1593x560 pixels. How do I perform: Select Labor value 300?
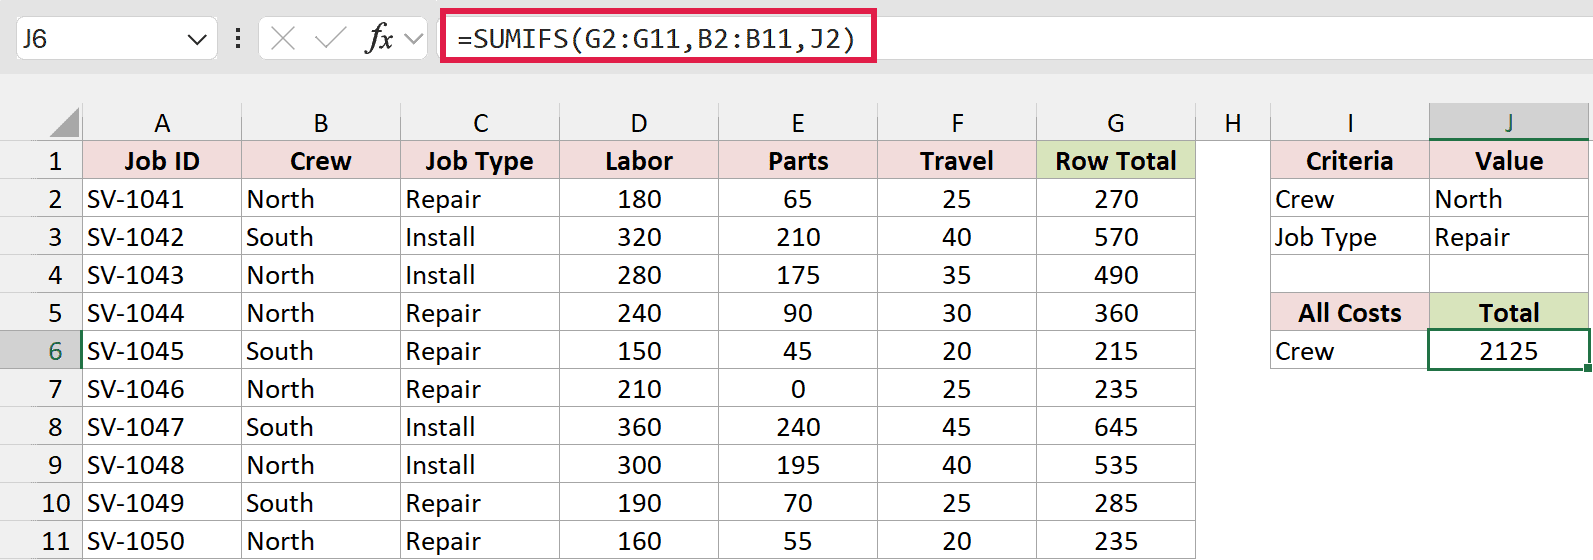point(639,465)
